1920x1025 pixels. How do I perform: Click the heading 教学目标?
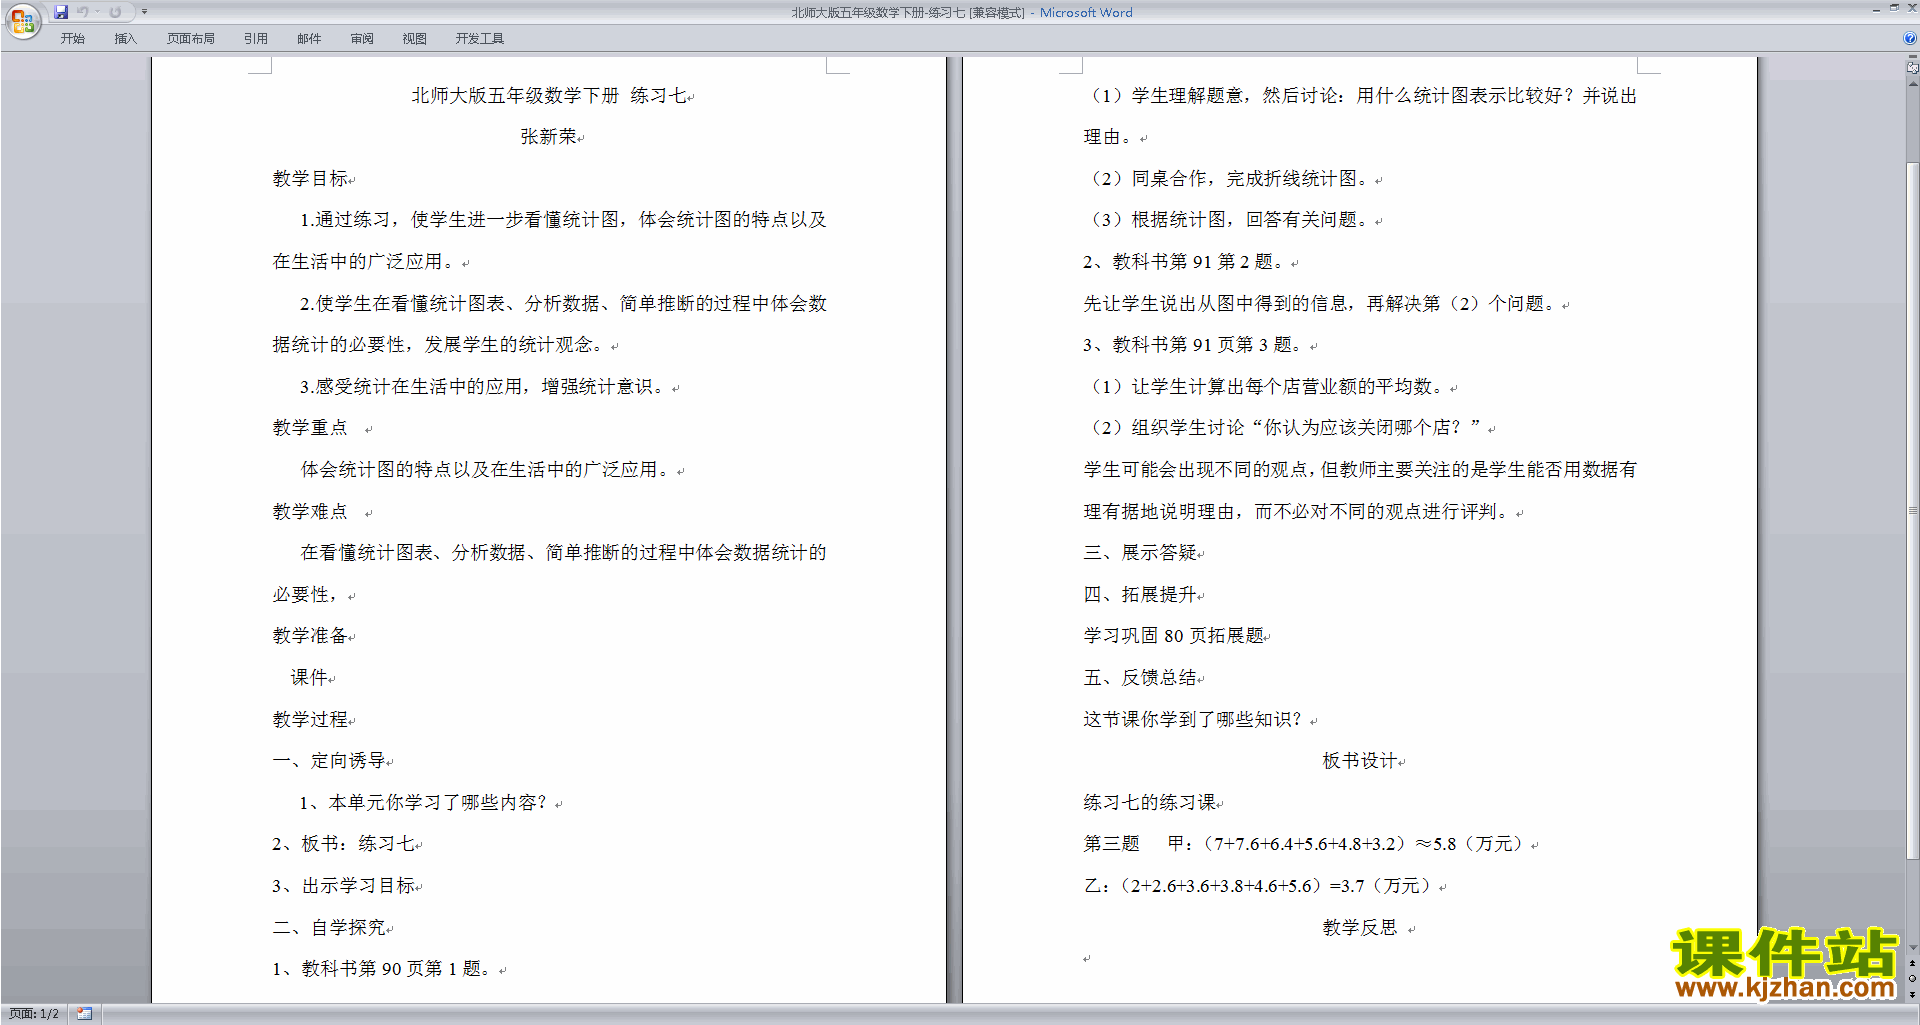(310, 179)
